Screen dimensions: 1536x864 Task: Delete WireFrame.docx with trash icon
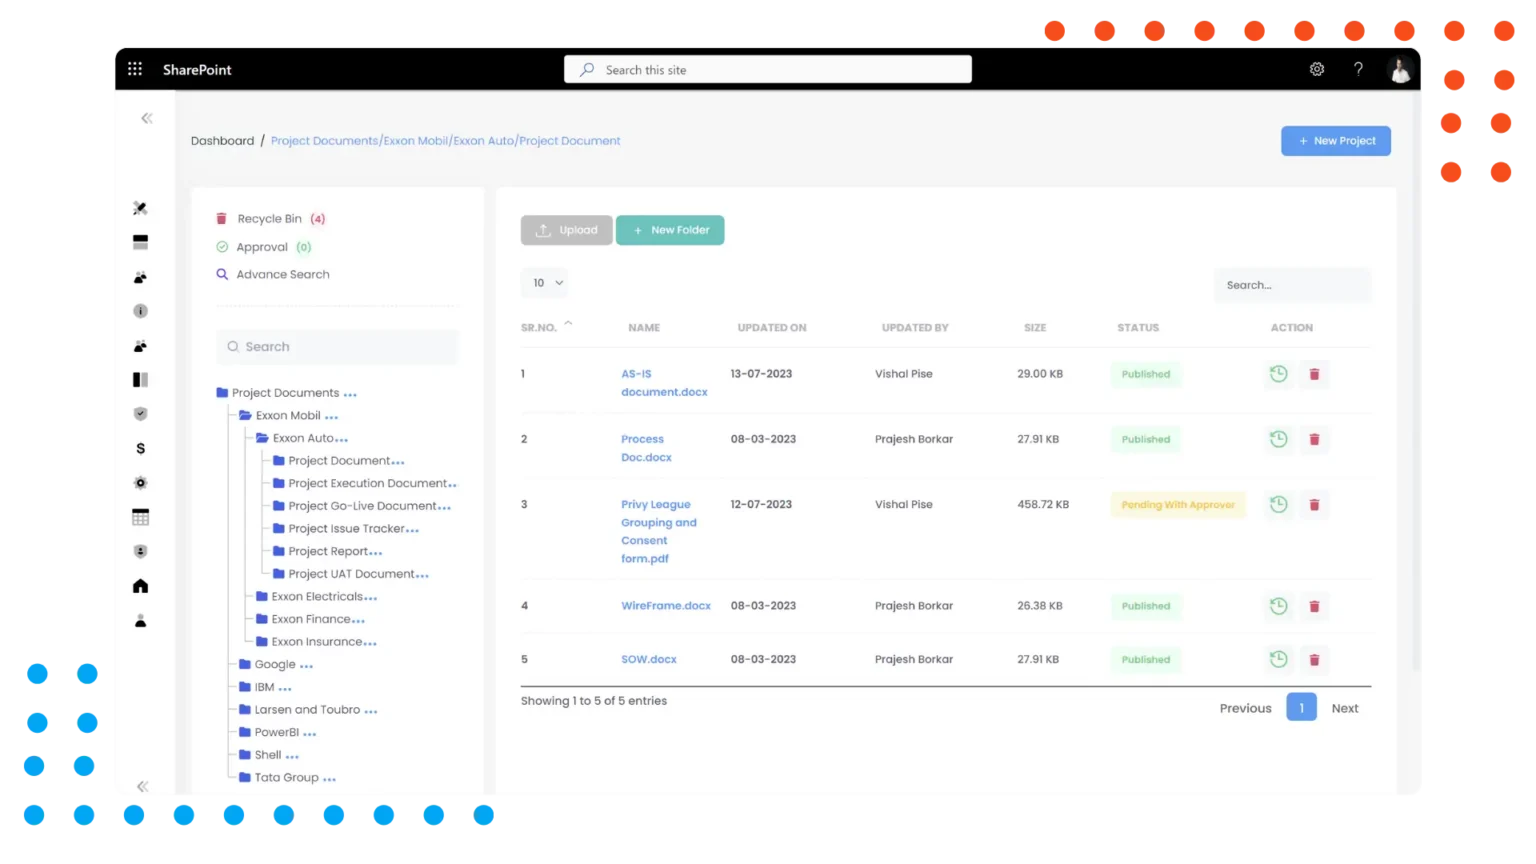(1314, 606)
